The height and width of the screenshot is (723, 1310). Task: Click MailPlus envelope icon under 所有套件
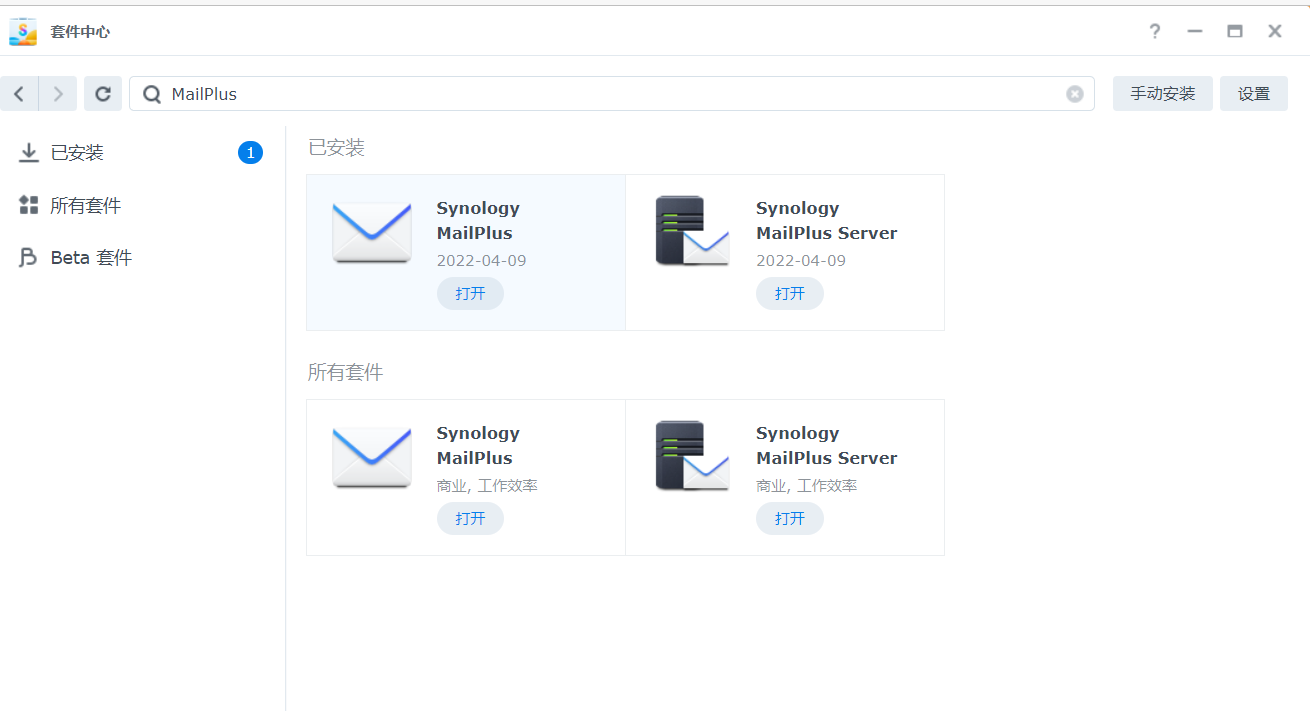[372, 458]
